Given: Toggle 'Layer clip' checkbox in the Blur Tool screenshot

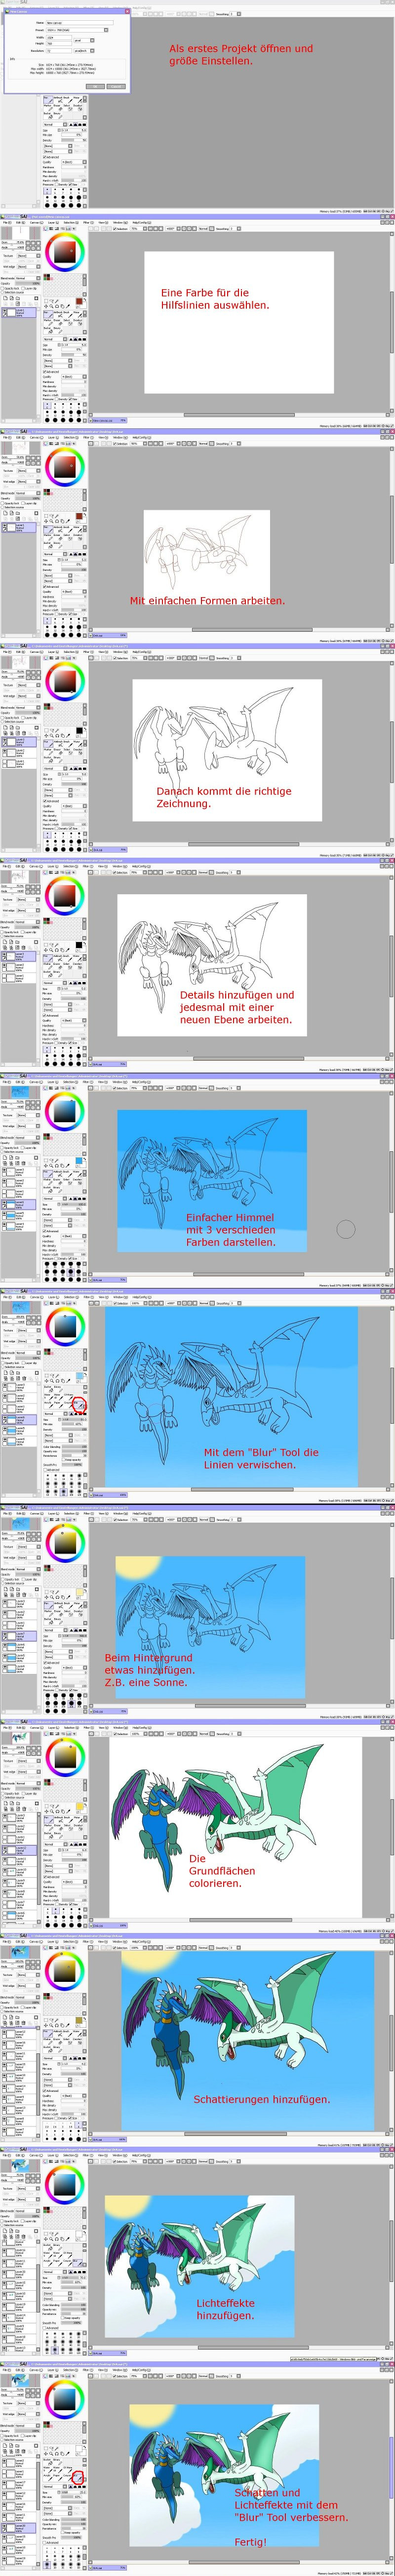Looking at the screenshot, I should pos(23,1363).
